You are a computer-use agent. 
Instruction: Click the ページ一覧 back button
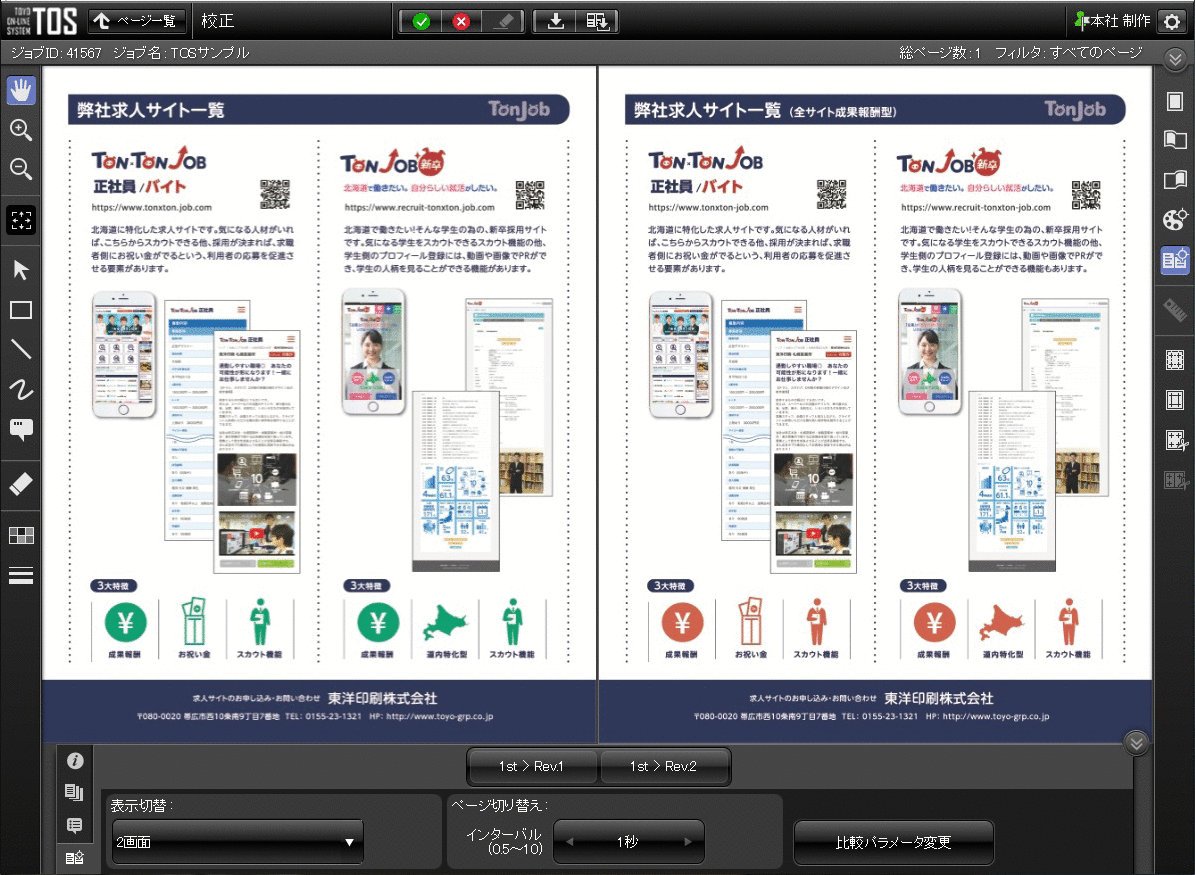tap(137, 21)
